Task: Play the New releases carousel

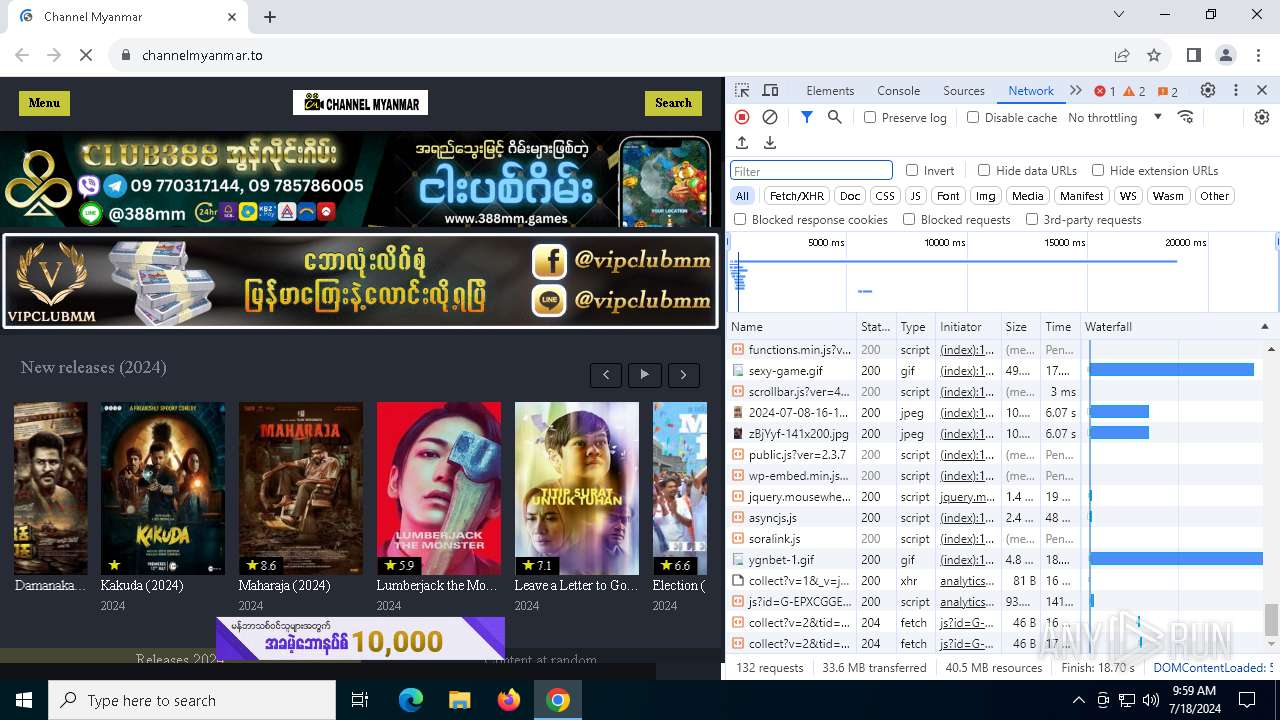Action: click(x=644, y=375)
